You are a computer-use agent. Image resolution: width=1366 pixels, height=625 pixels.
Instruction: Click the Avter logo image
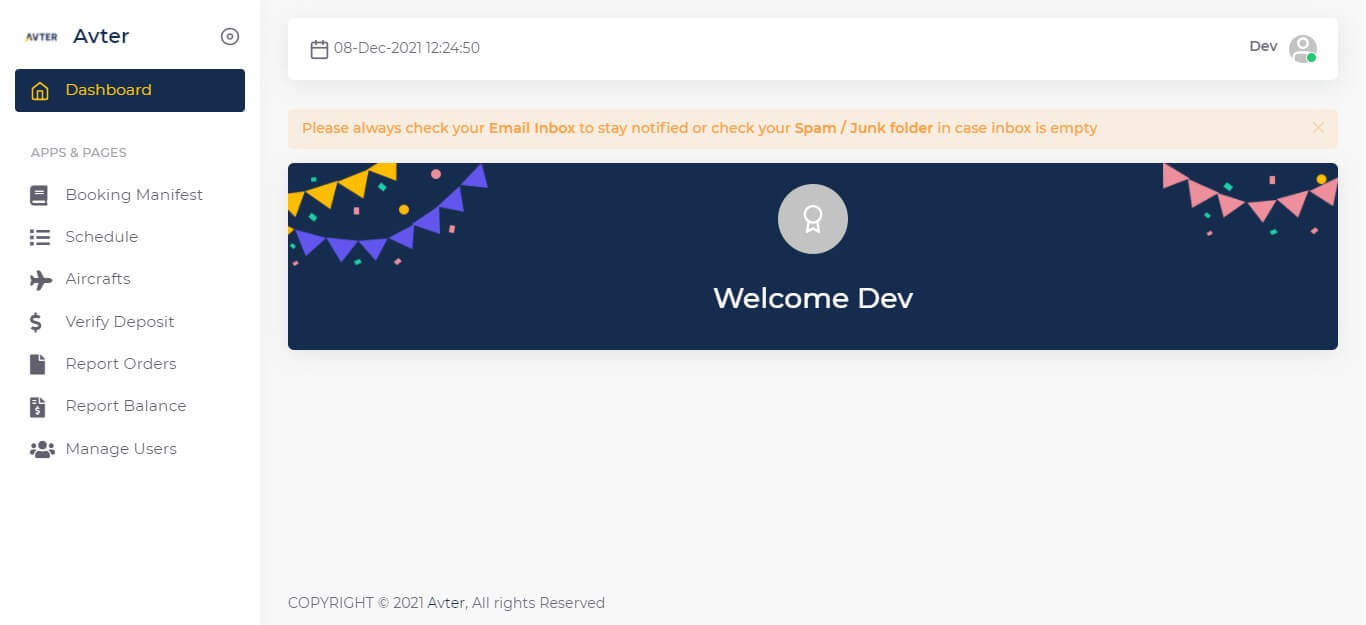click(41, 37)
